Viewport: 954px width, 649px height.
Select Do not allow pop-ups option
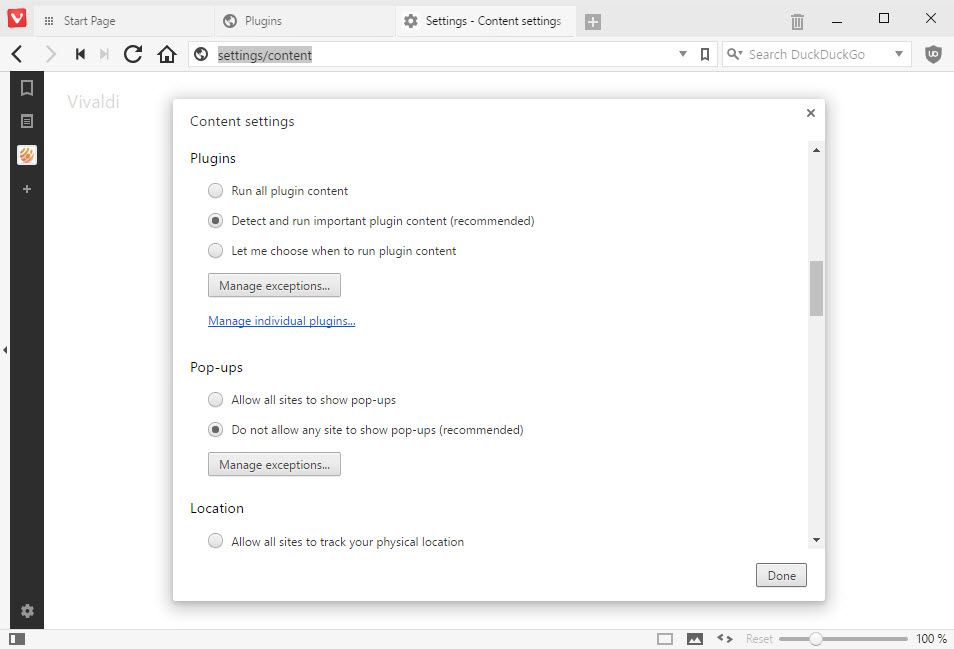tap(215, 429)
